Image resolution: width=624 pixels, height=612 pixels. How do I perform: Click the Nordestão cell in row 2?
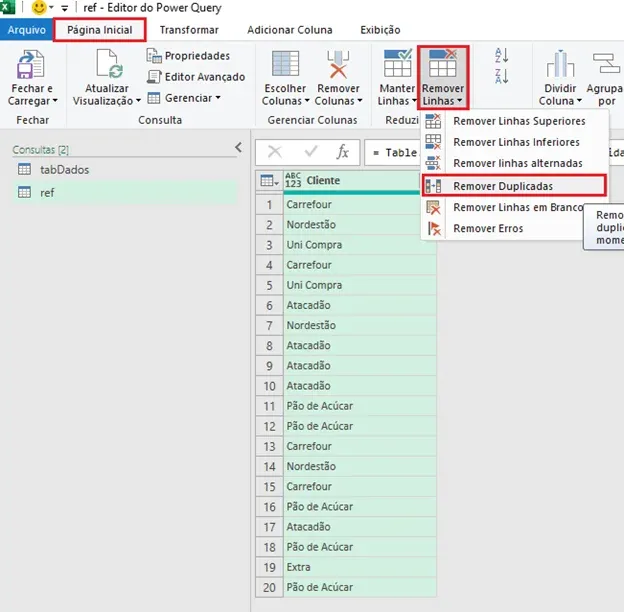coord(360,225)
